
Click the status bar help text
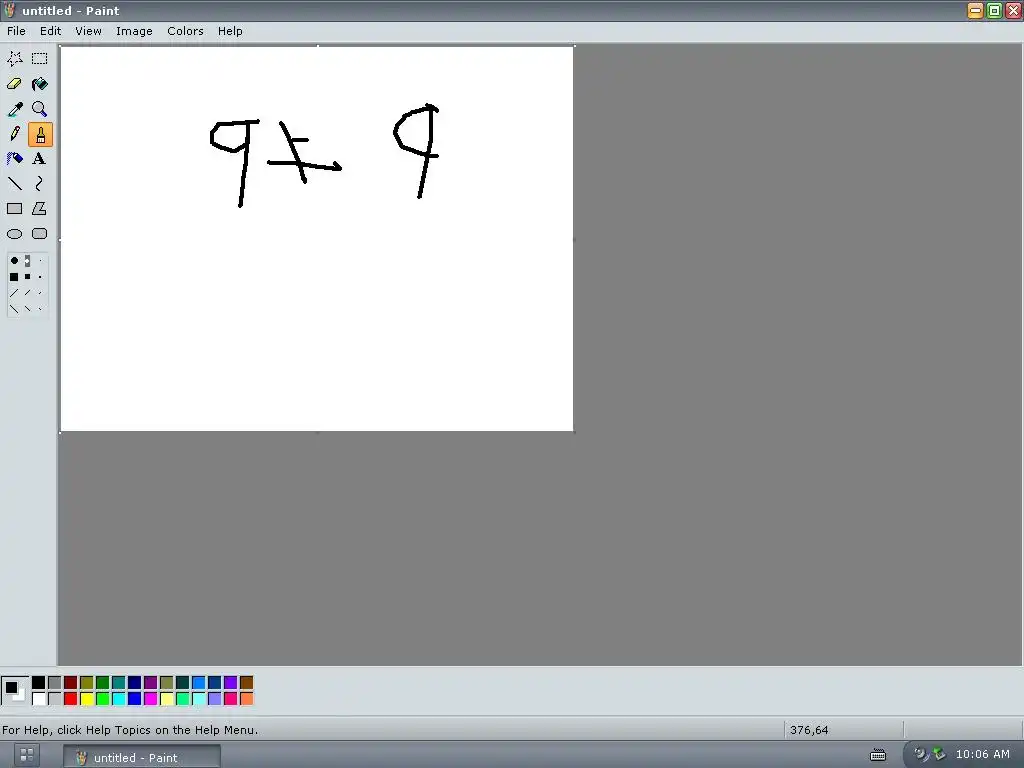coord(130,730)
